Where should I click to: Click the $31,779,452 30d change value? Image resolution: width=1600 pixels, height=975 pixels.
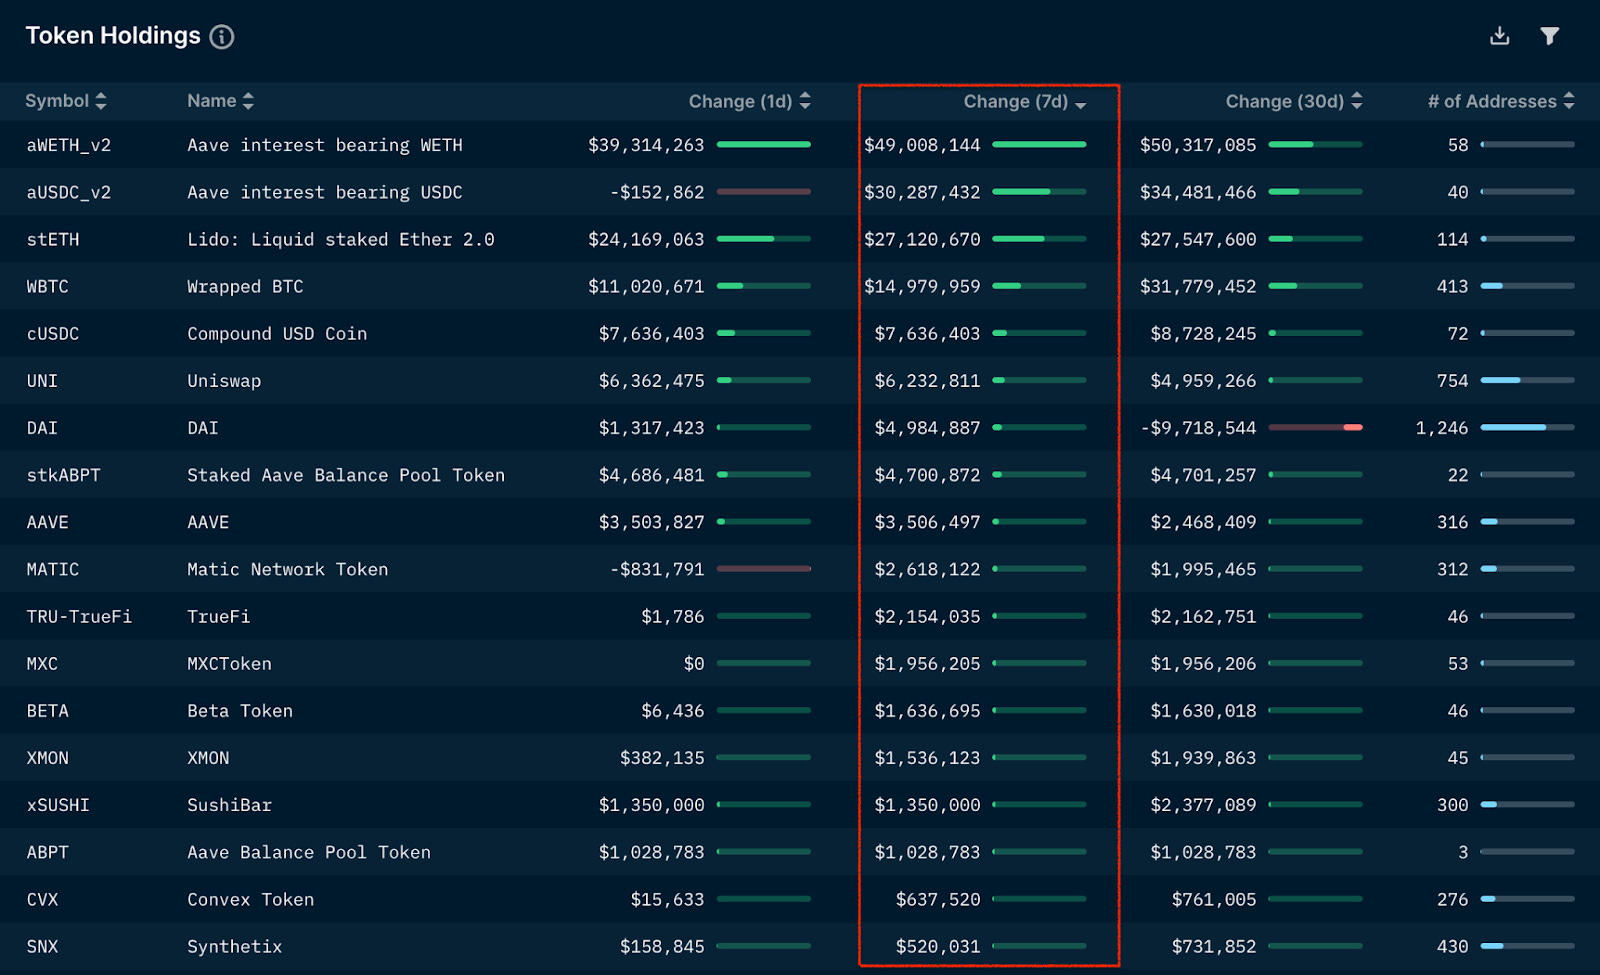point(1198,286)
